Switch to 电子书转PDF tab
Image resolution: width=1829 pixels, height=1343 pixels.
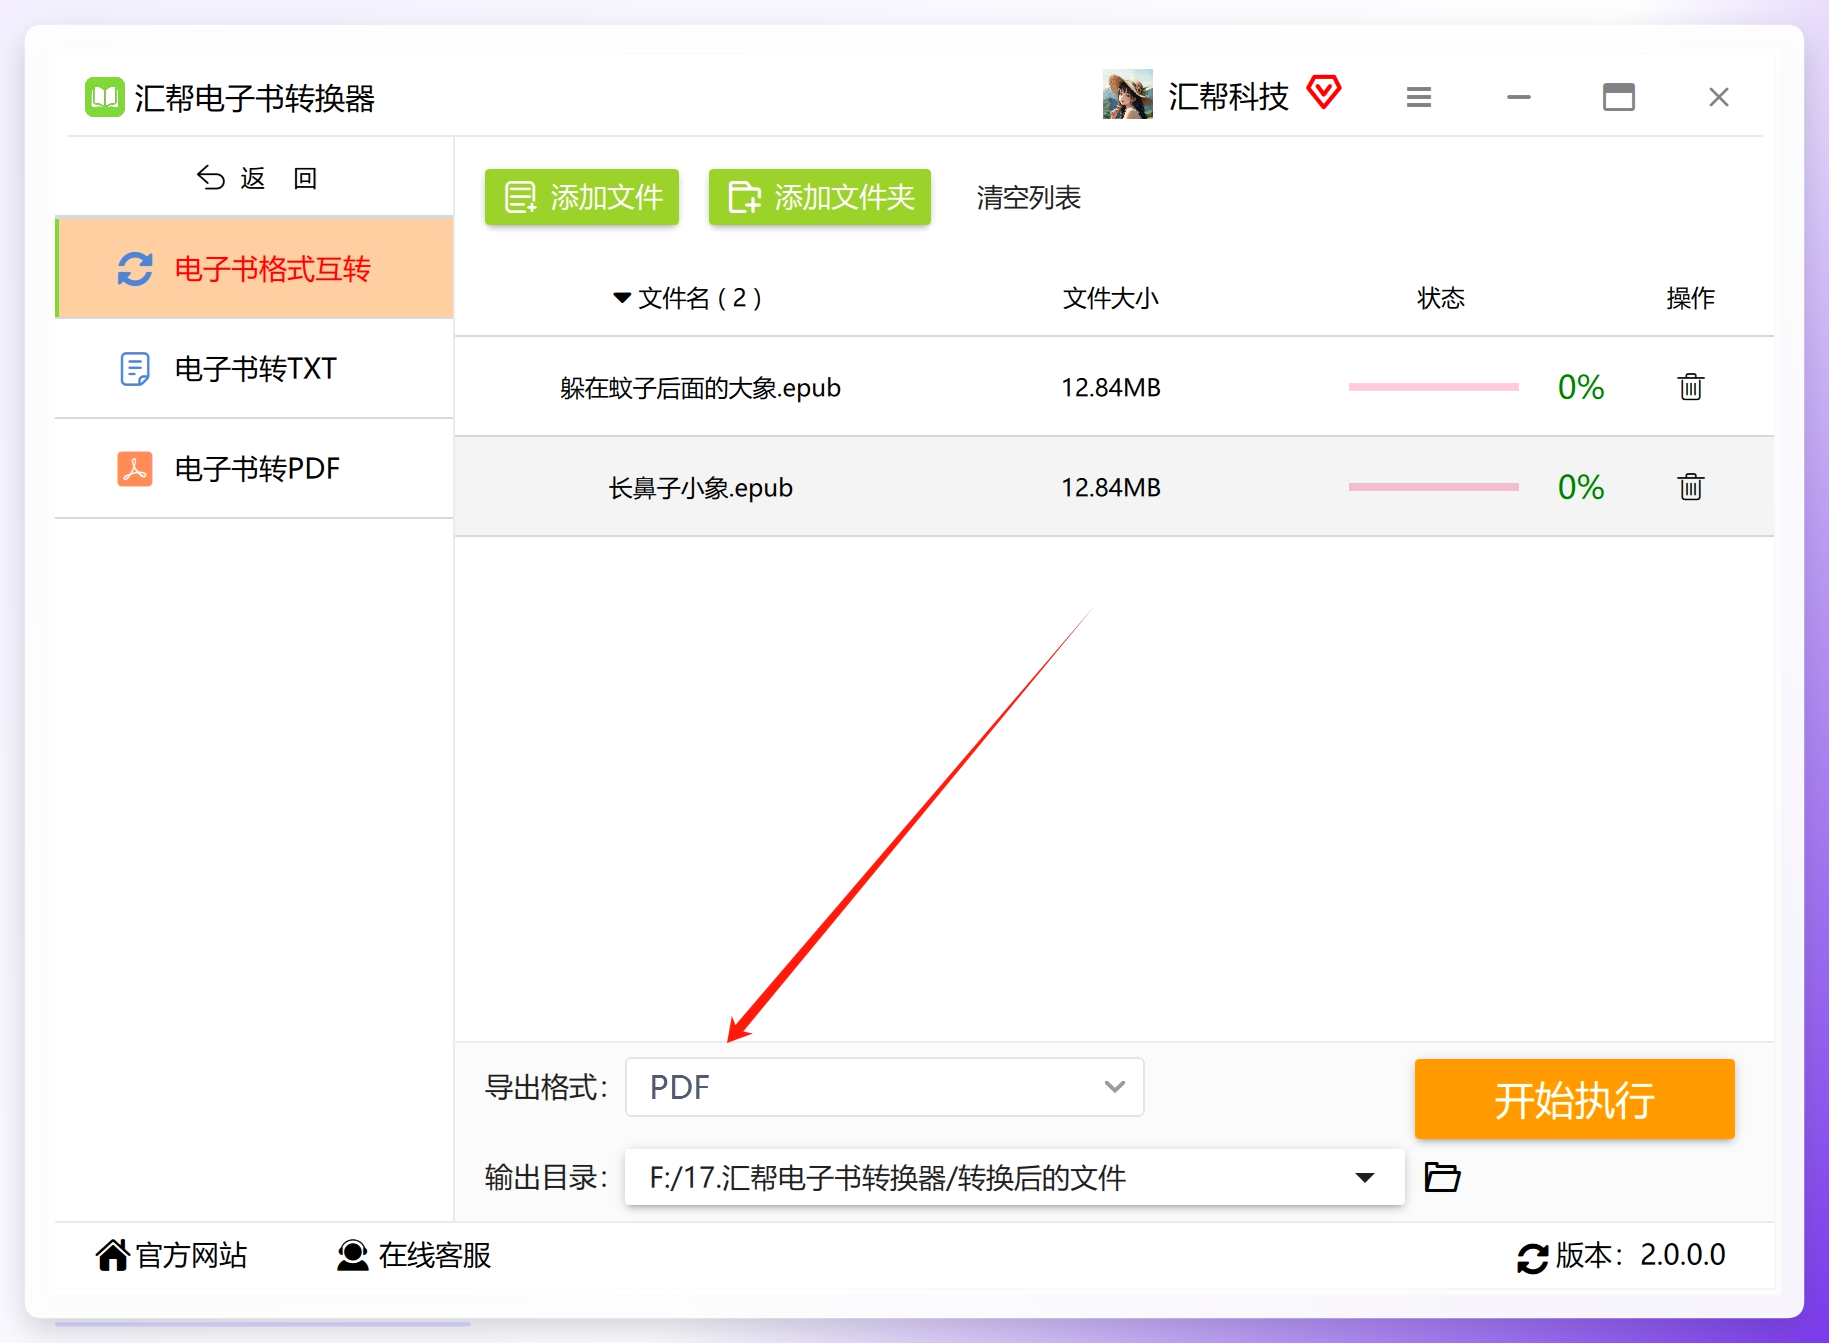(x=255, y=469)
